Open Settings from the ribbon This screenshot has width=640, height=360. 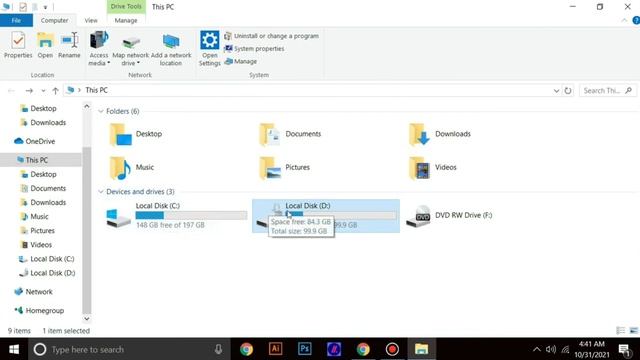[209, 48]
